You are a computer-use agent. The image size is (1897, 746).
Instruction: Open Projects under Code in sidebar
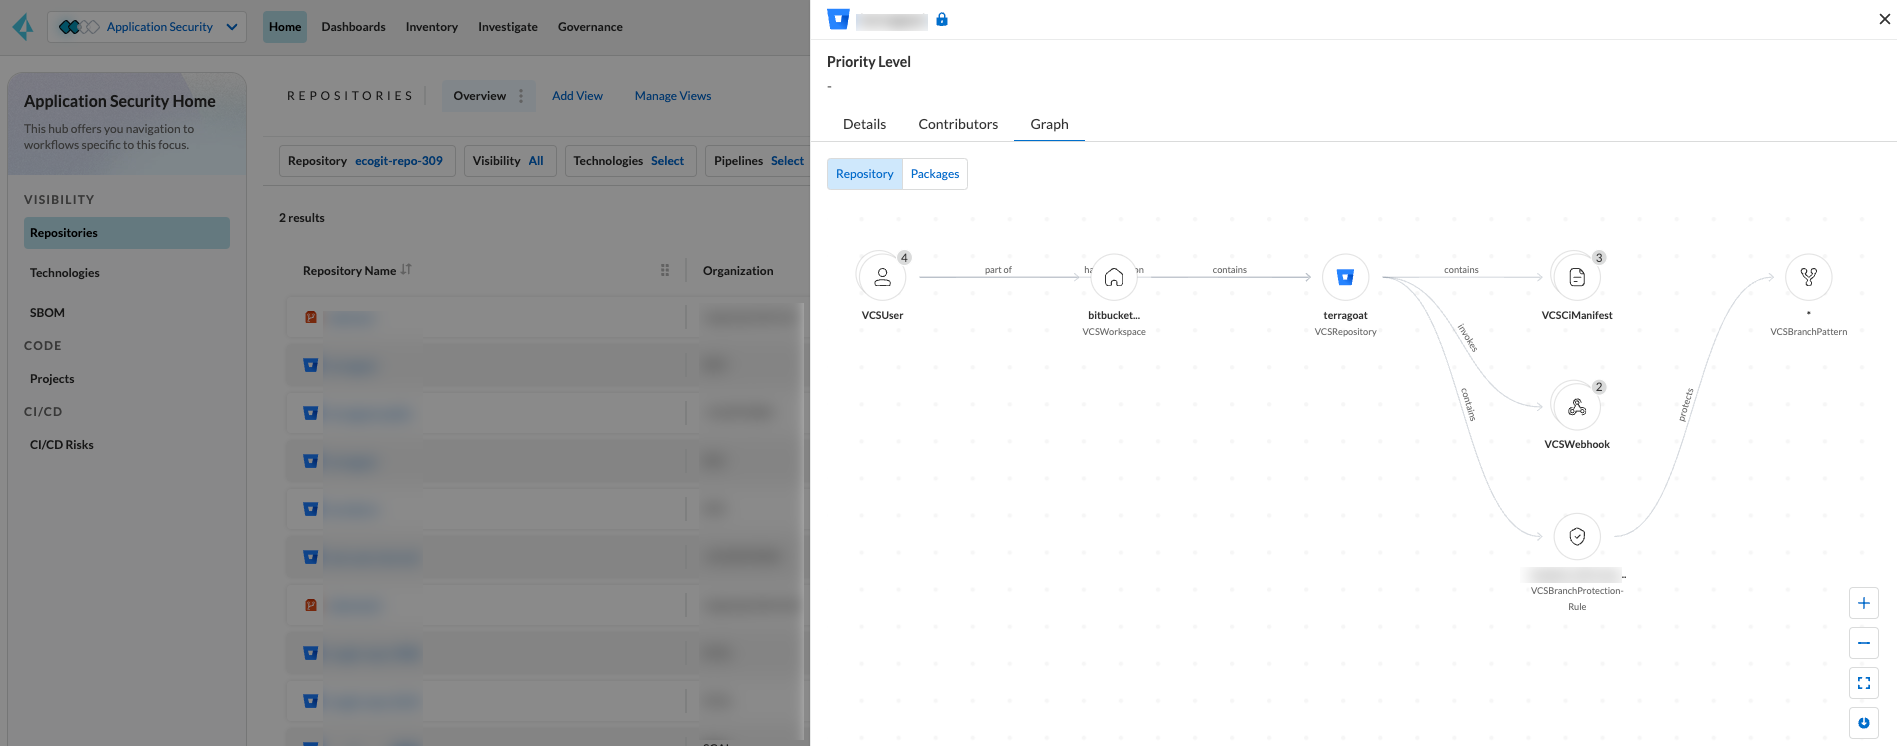(x=52, y=379)
